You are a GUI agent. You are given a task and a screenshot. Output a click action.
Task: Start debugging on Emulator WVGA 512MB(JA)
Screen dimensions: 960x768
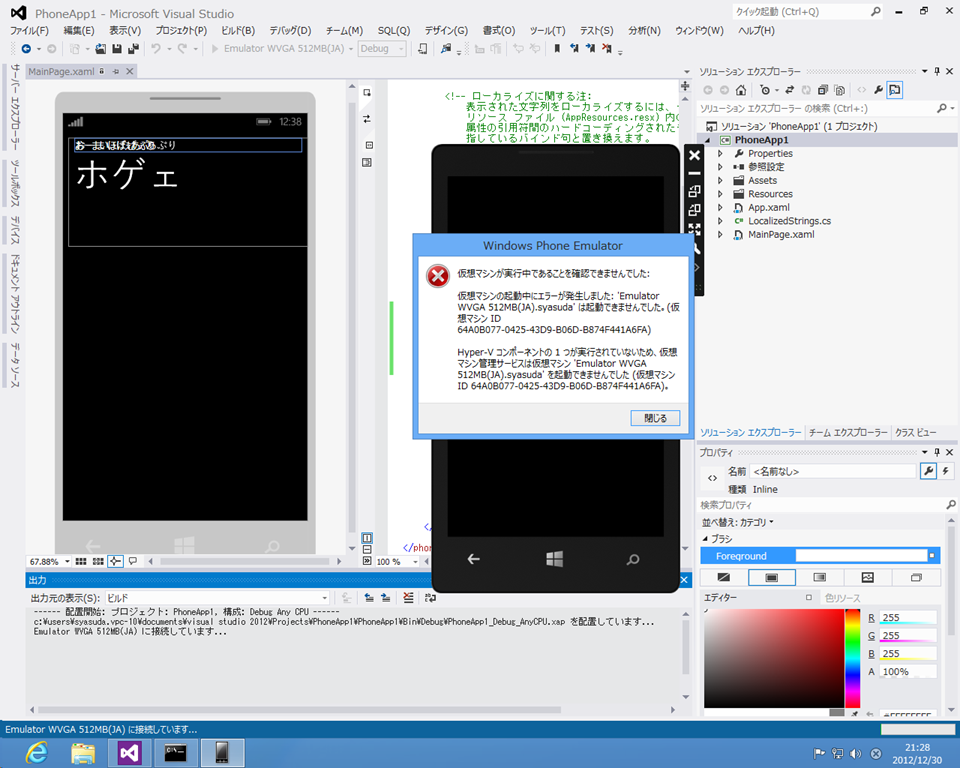[214, 48]
